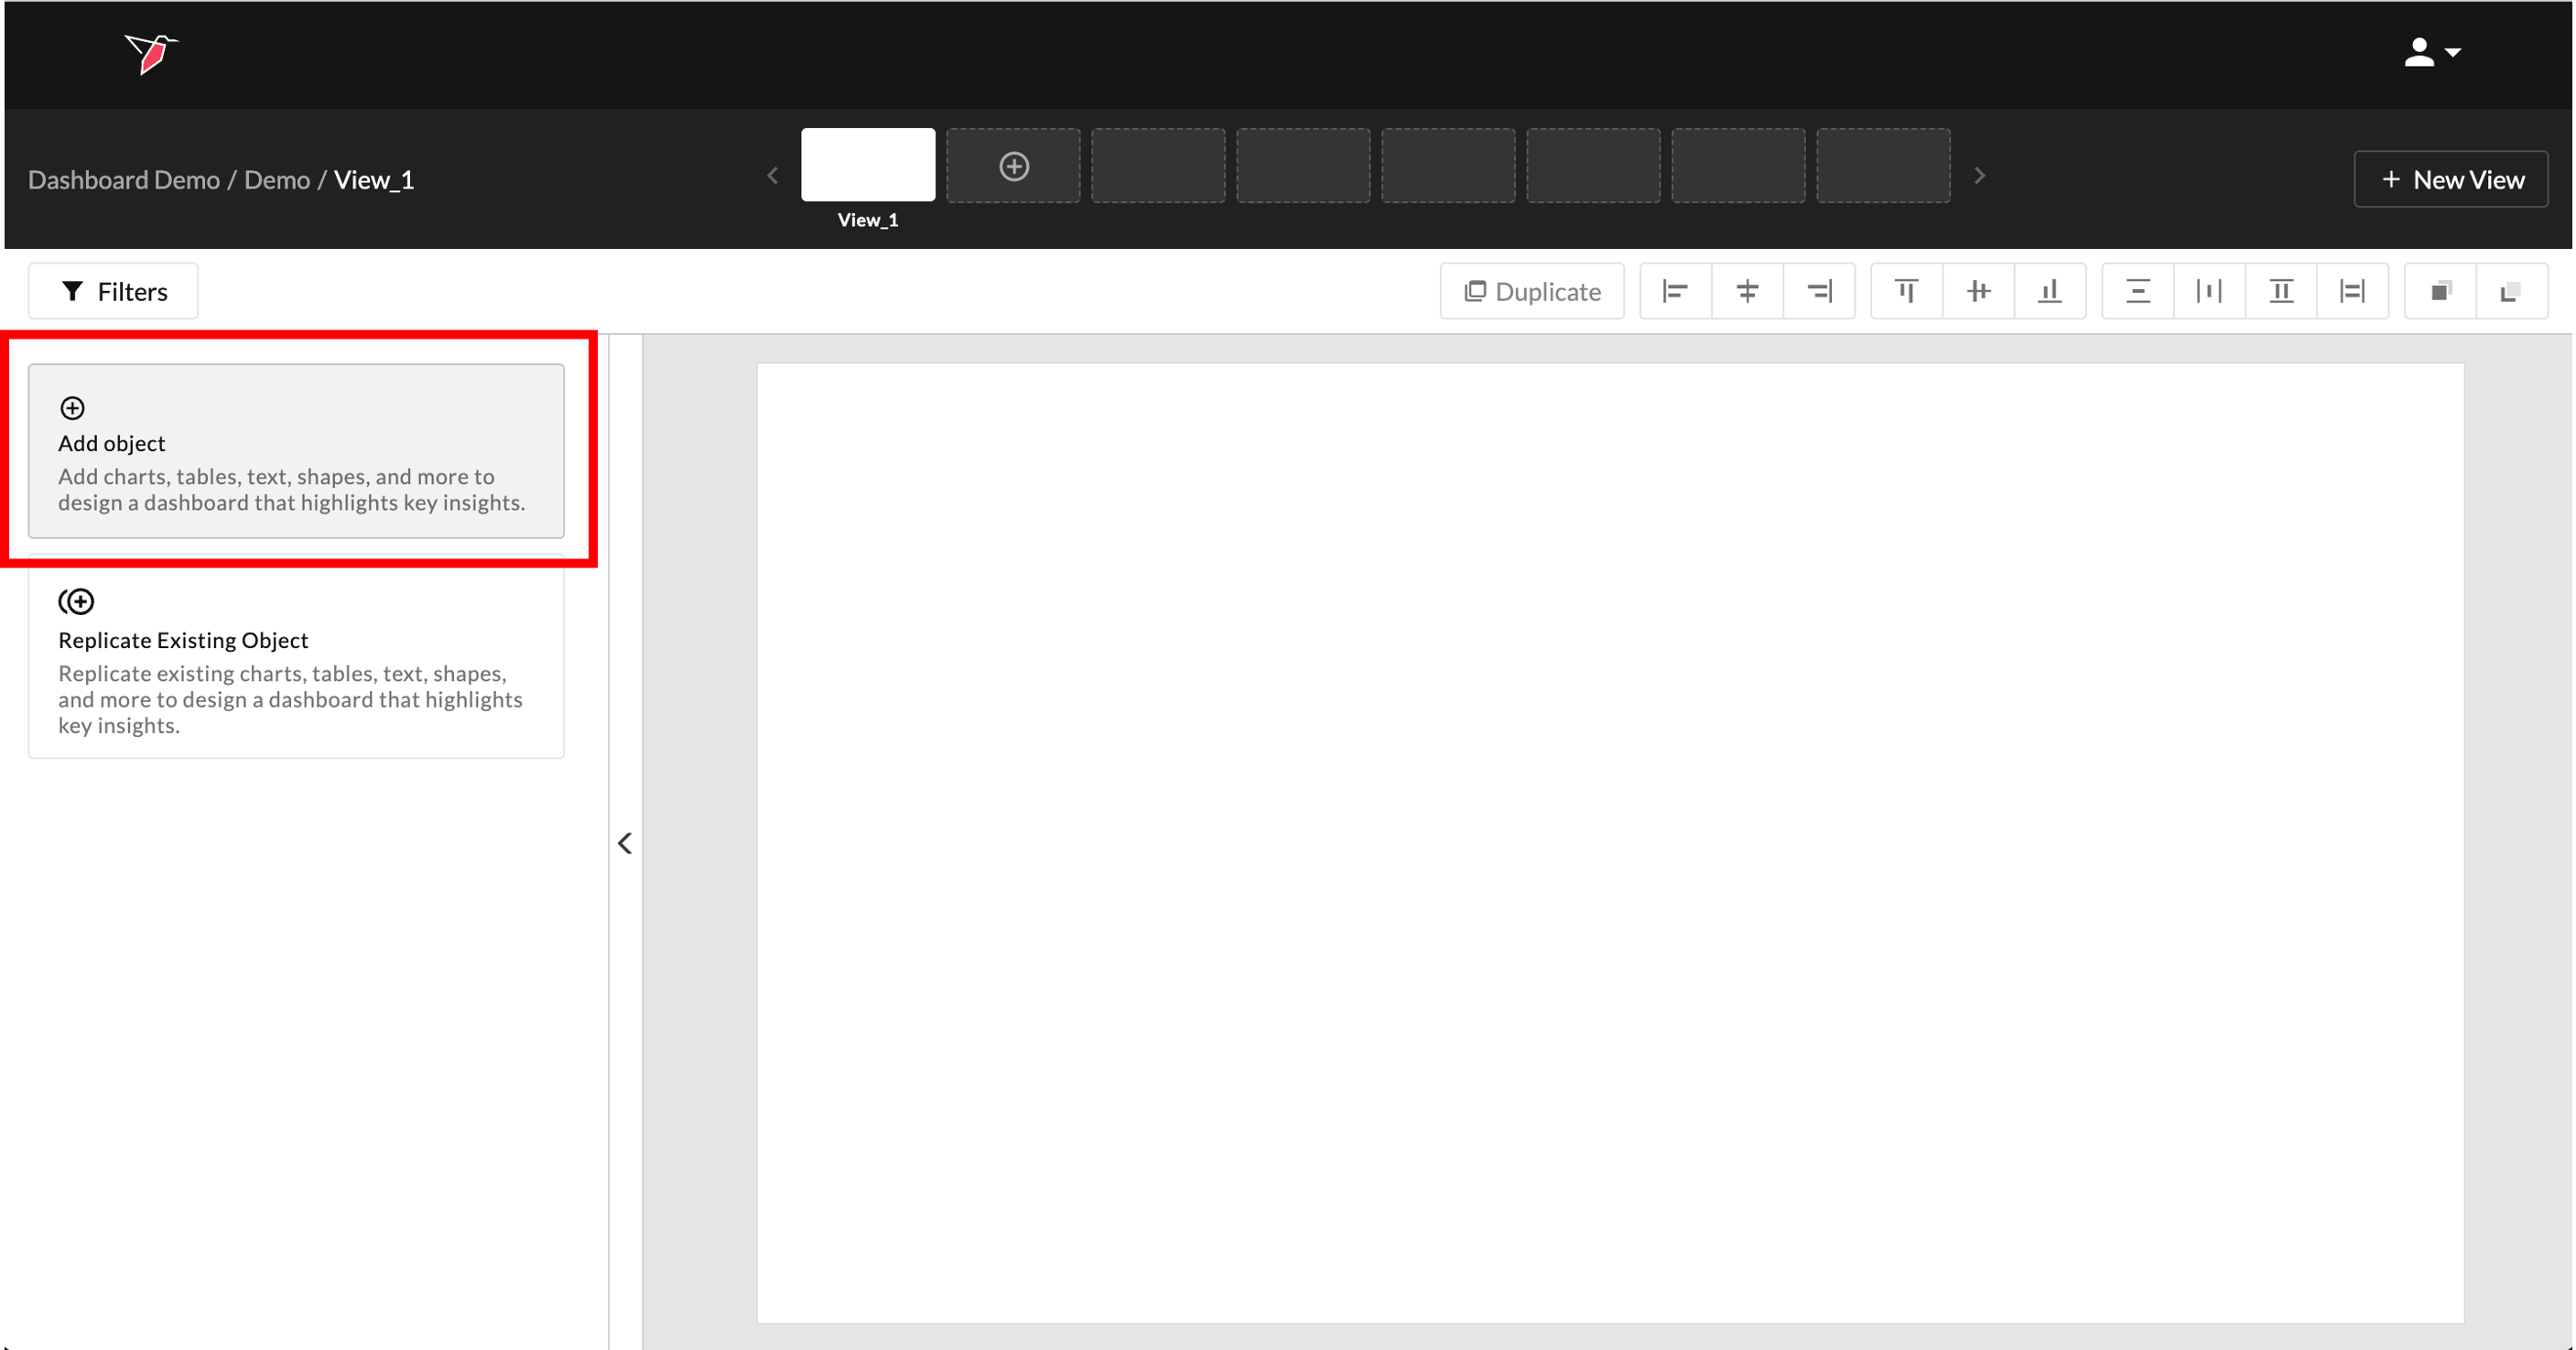Image resolution: width=2576 pixels, height=1350 pixels.
Task: Click the align right edges icon
Action: (1819, 291)
